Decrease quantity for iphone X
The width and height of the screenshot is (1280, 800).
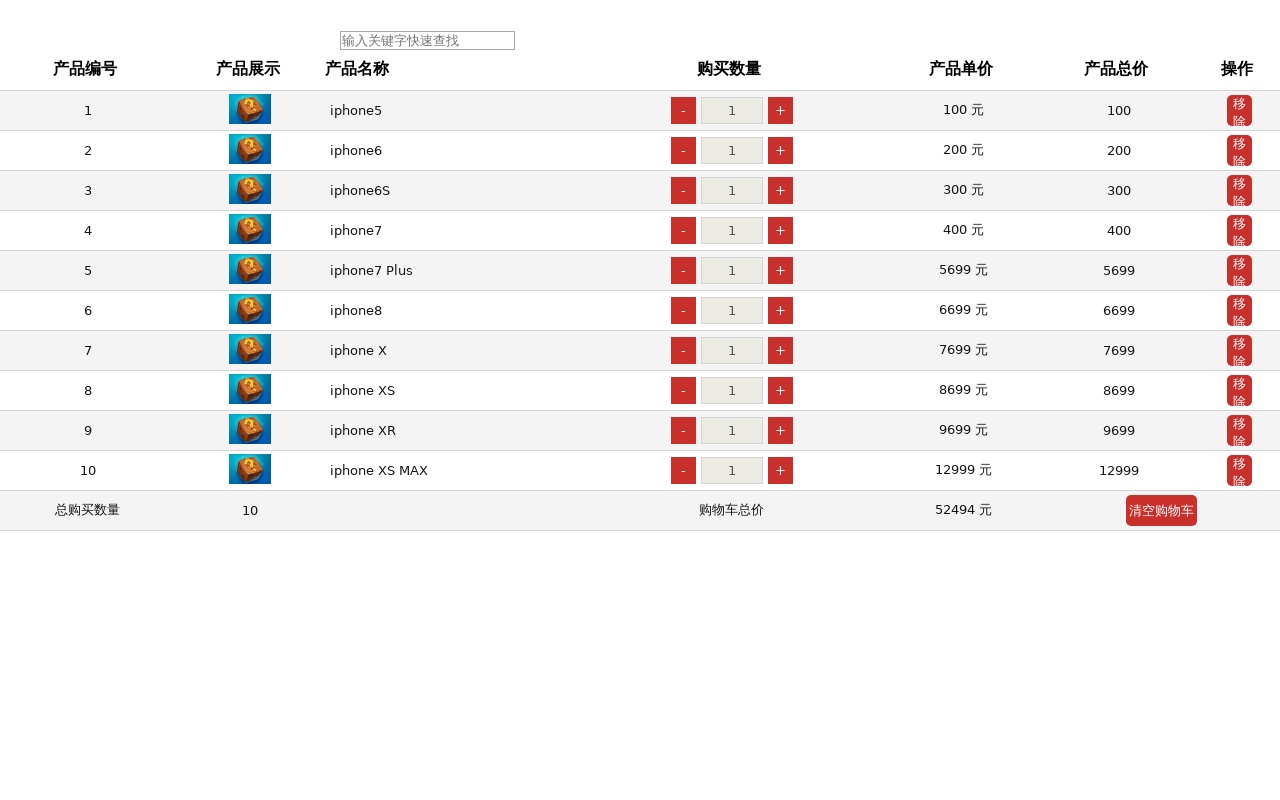click(x=683, y=350)
